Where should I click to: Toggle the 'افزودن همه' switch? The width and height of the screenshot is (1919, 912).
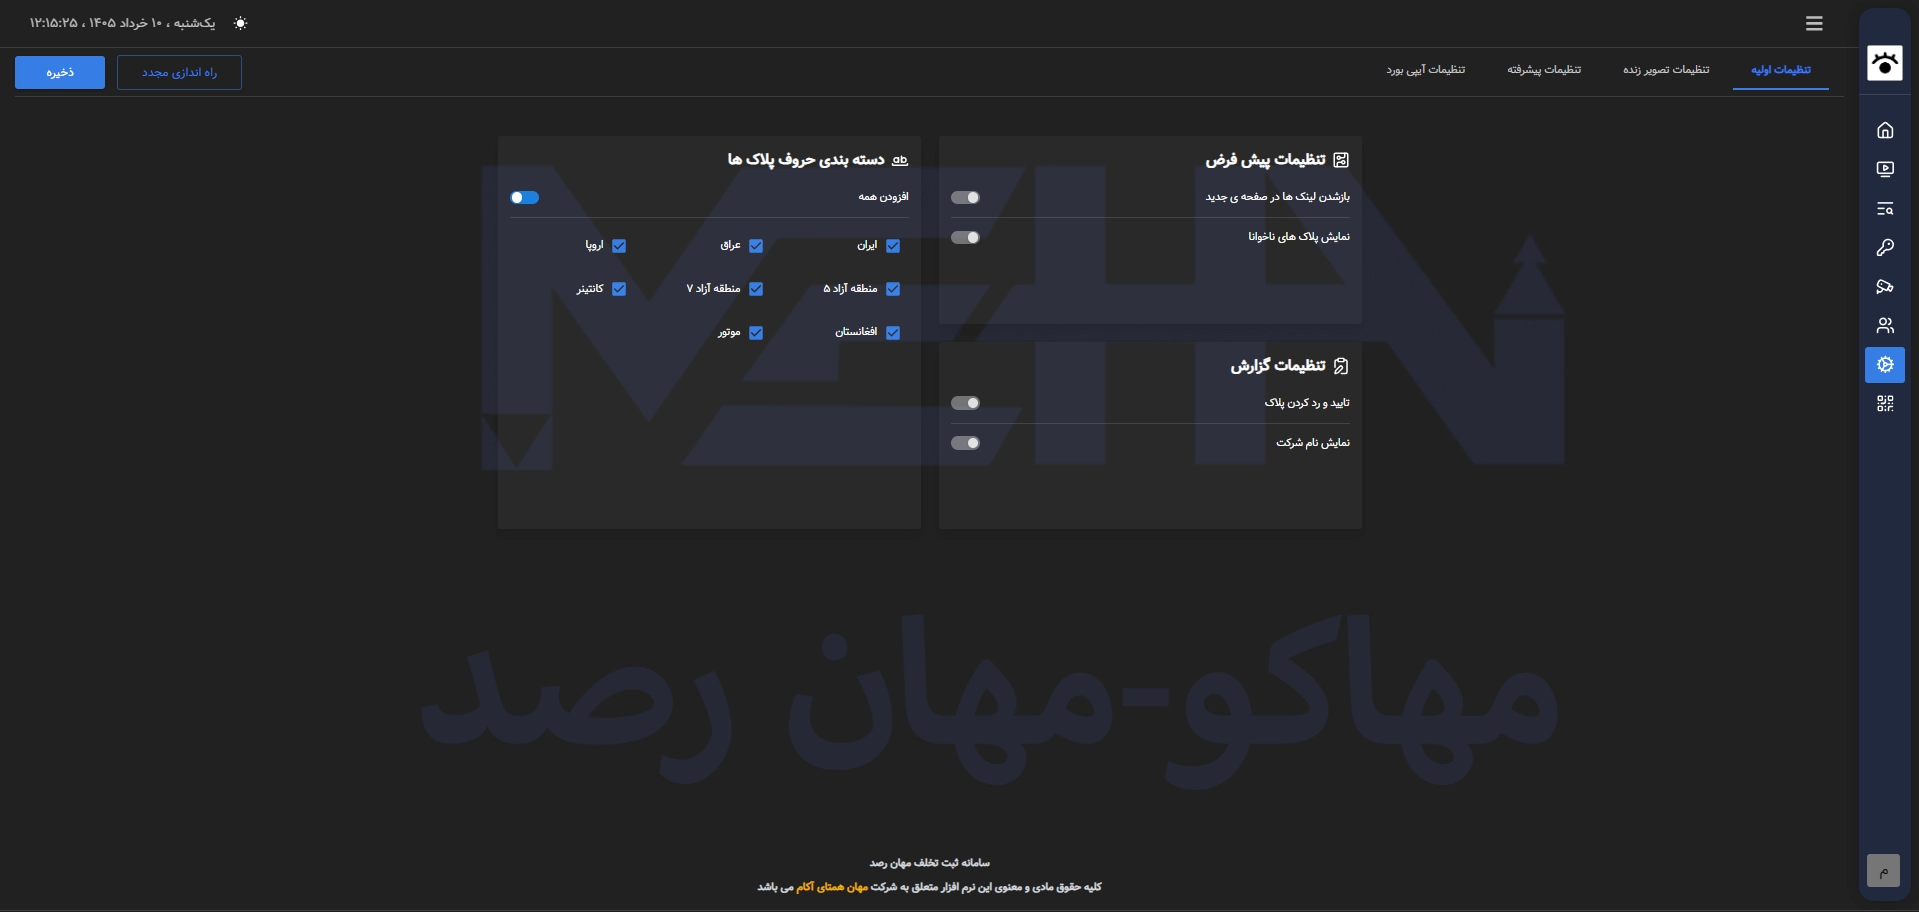click(x=525, y=197)
